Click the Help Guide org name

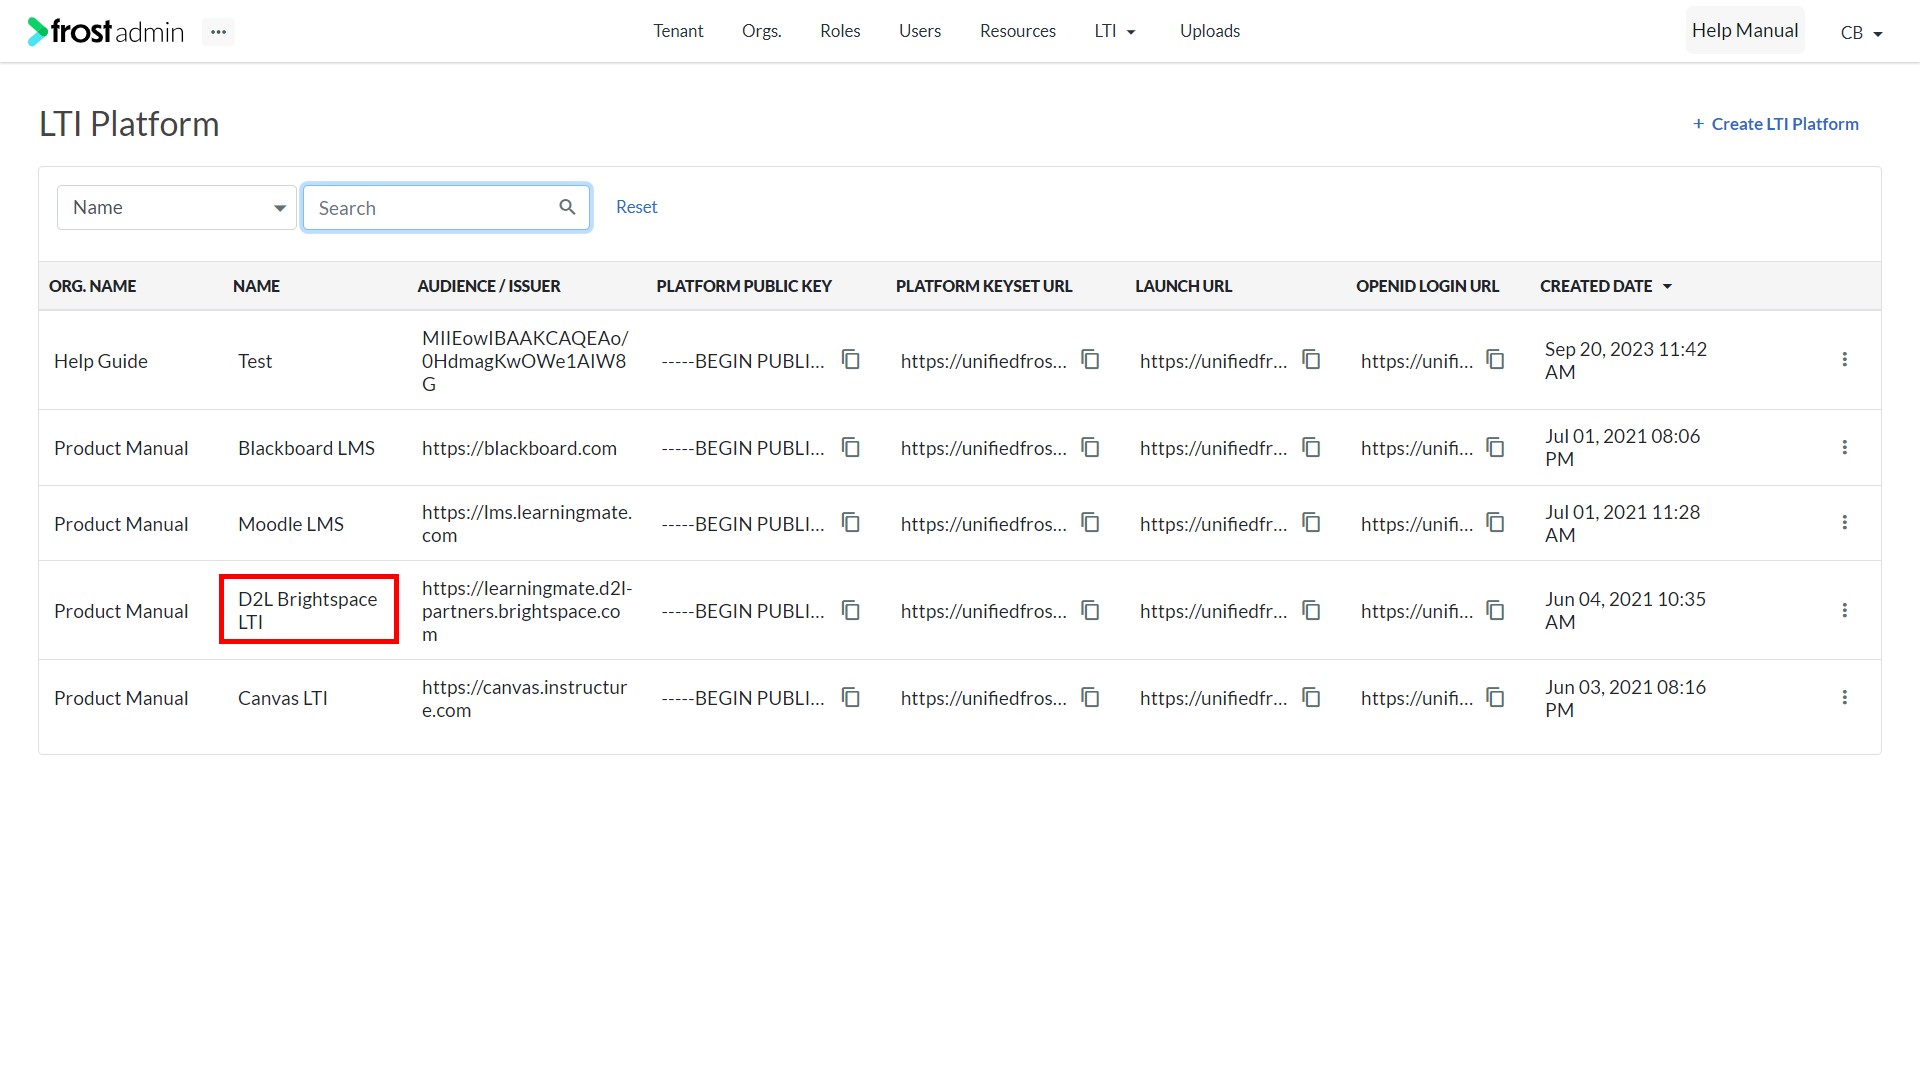(x=101, y=361)
